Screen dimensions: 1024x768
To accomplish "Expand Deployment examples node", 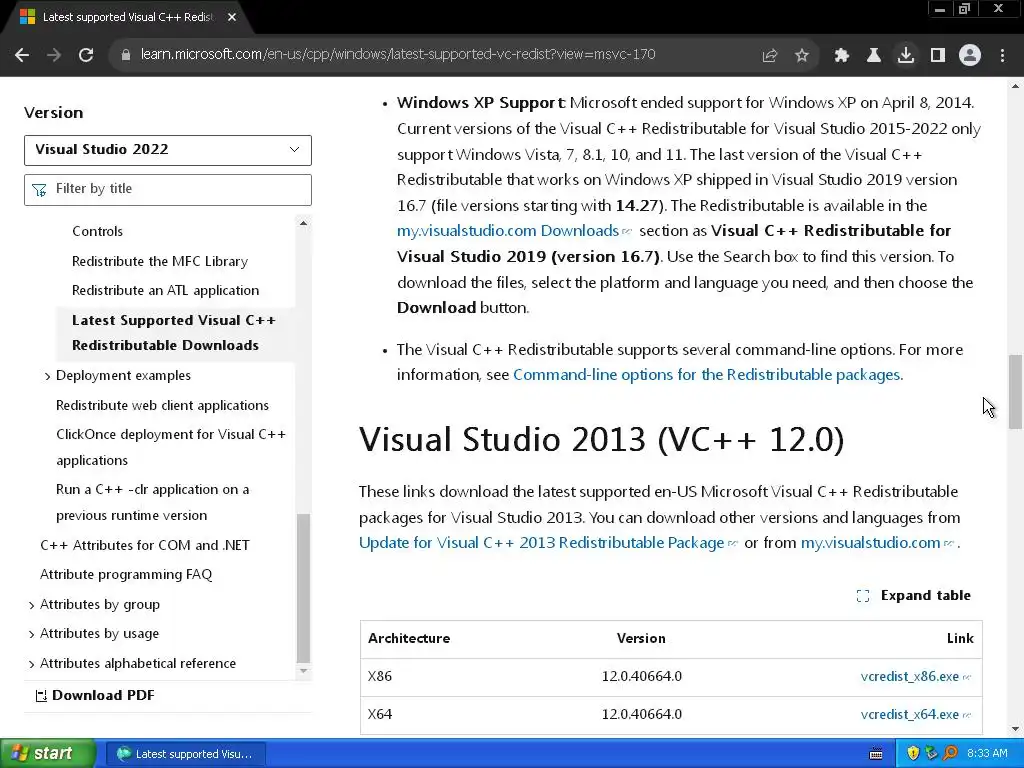I will pos(47,376).
